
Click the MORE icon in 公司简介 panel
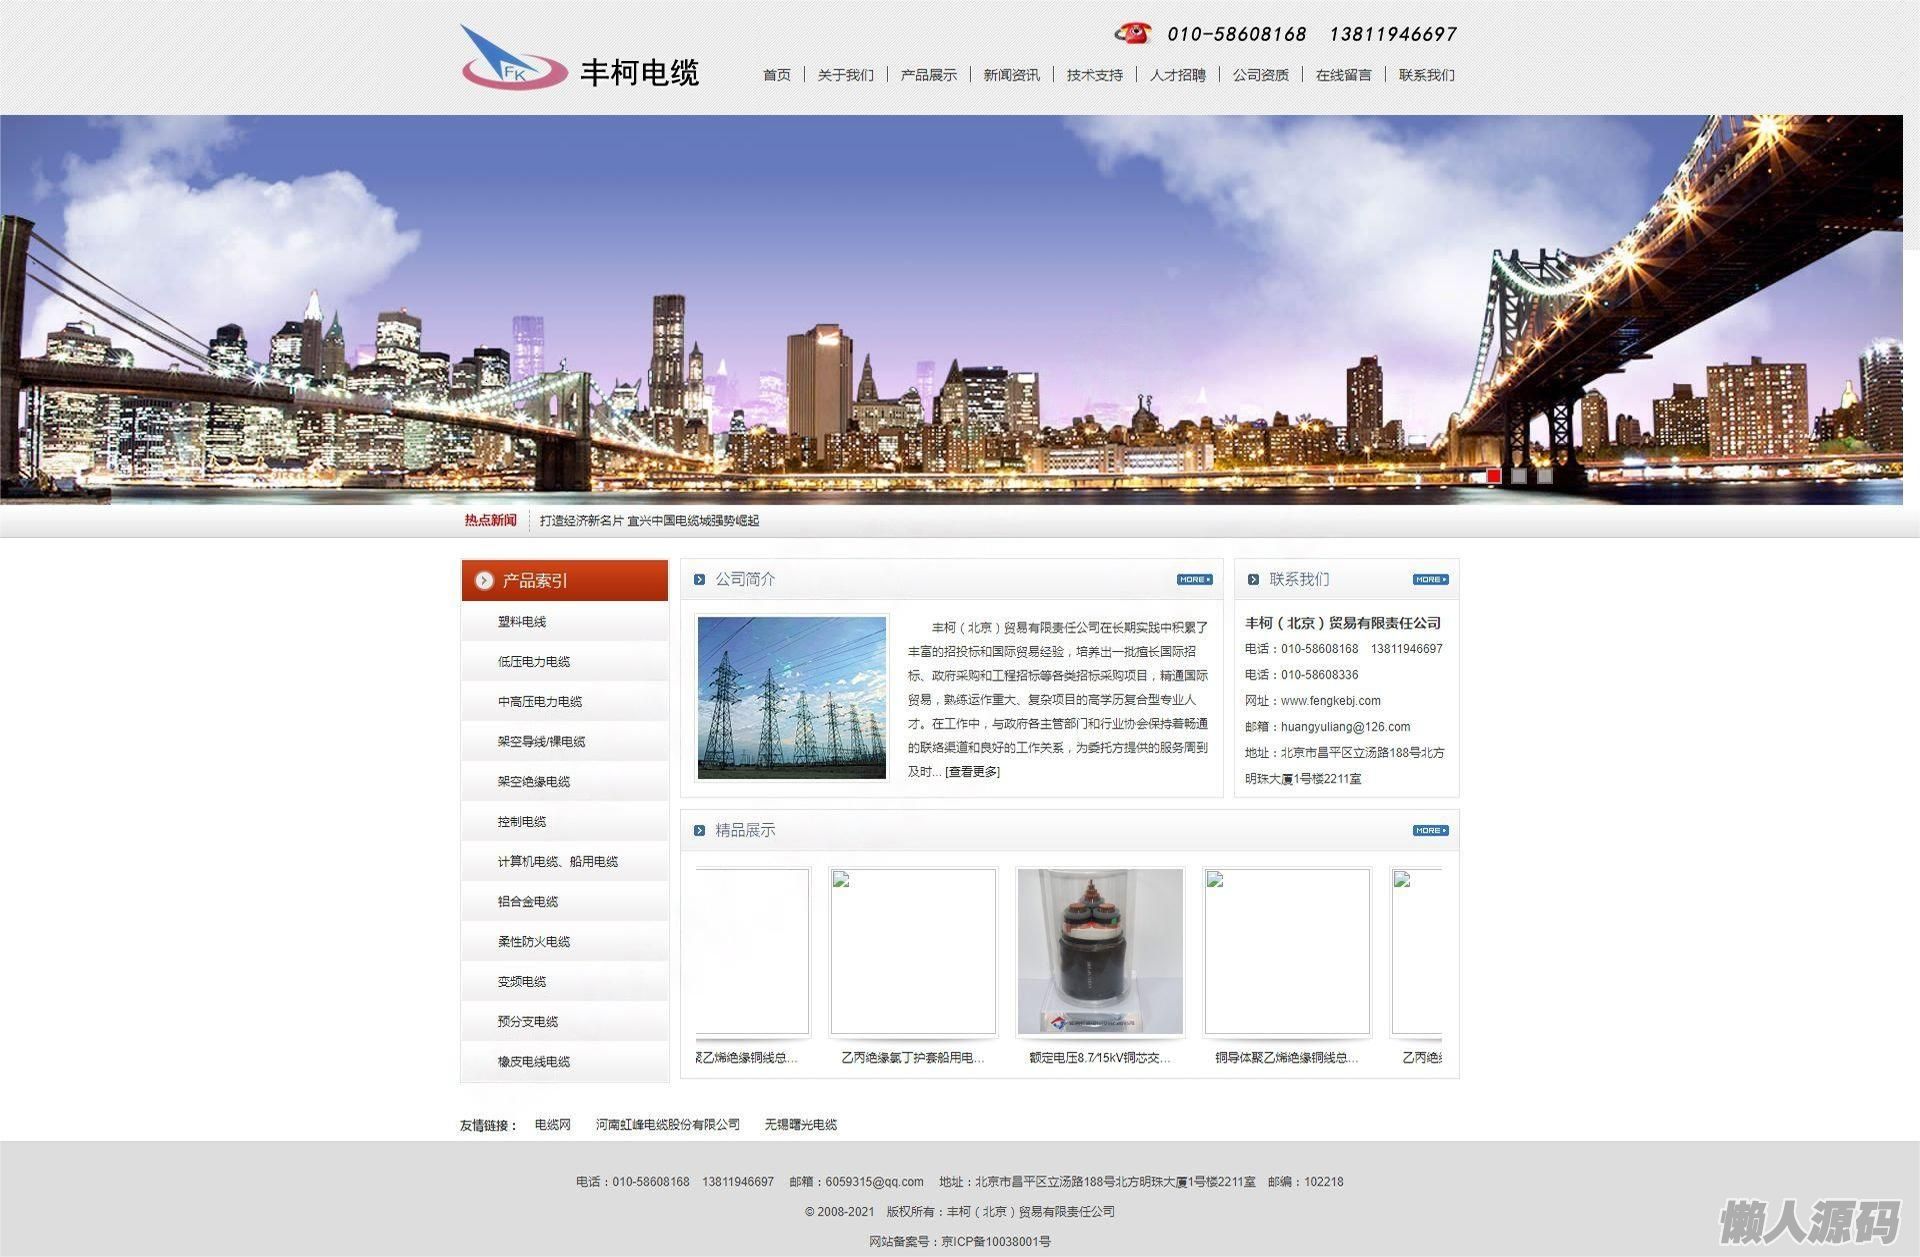[1194, 579]
